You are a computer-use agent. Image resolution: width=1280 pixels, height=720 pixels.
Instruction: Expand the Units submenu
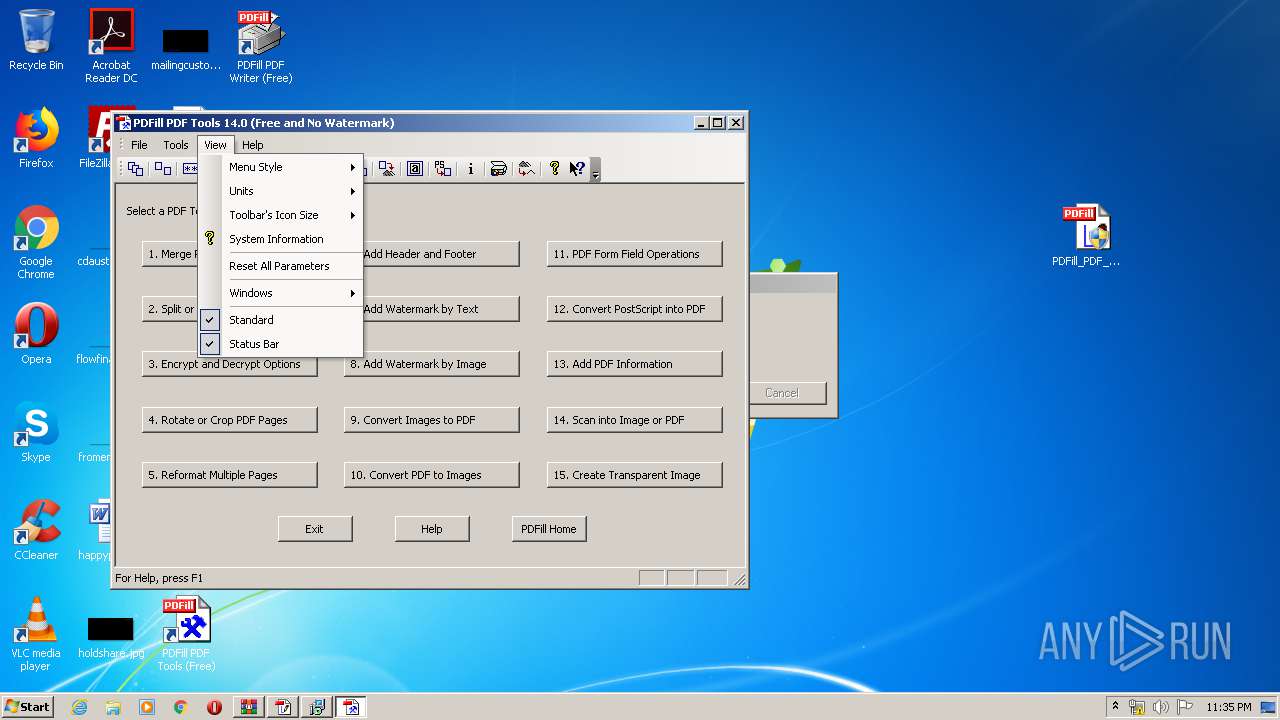(280, 191)
